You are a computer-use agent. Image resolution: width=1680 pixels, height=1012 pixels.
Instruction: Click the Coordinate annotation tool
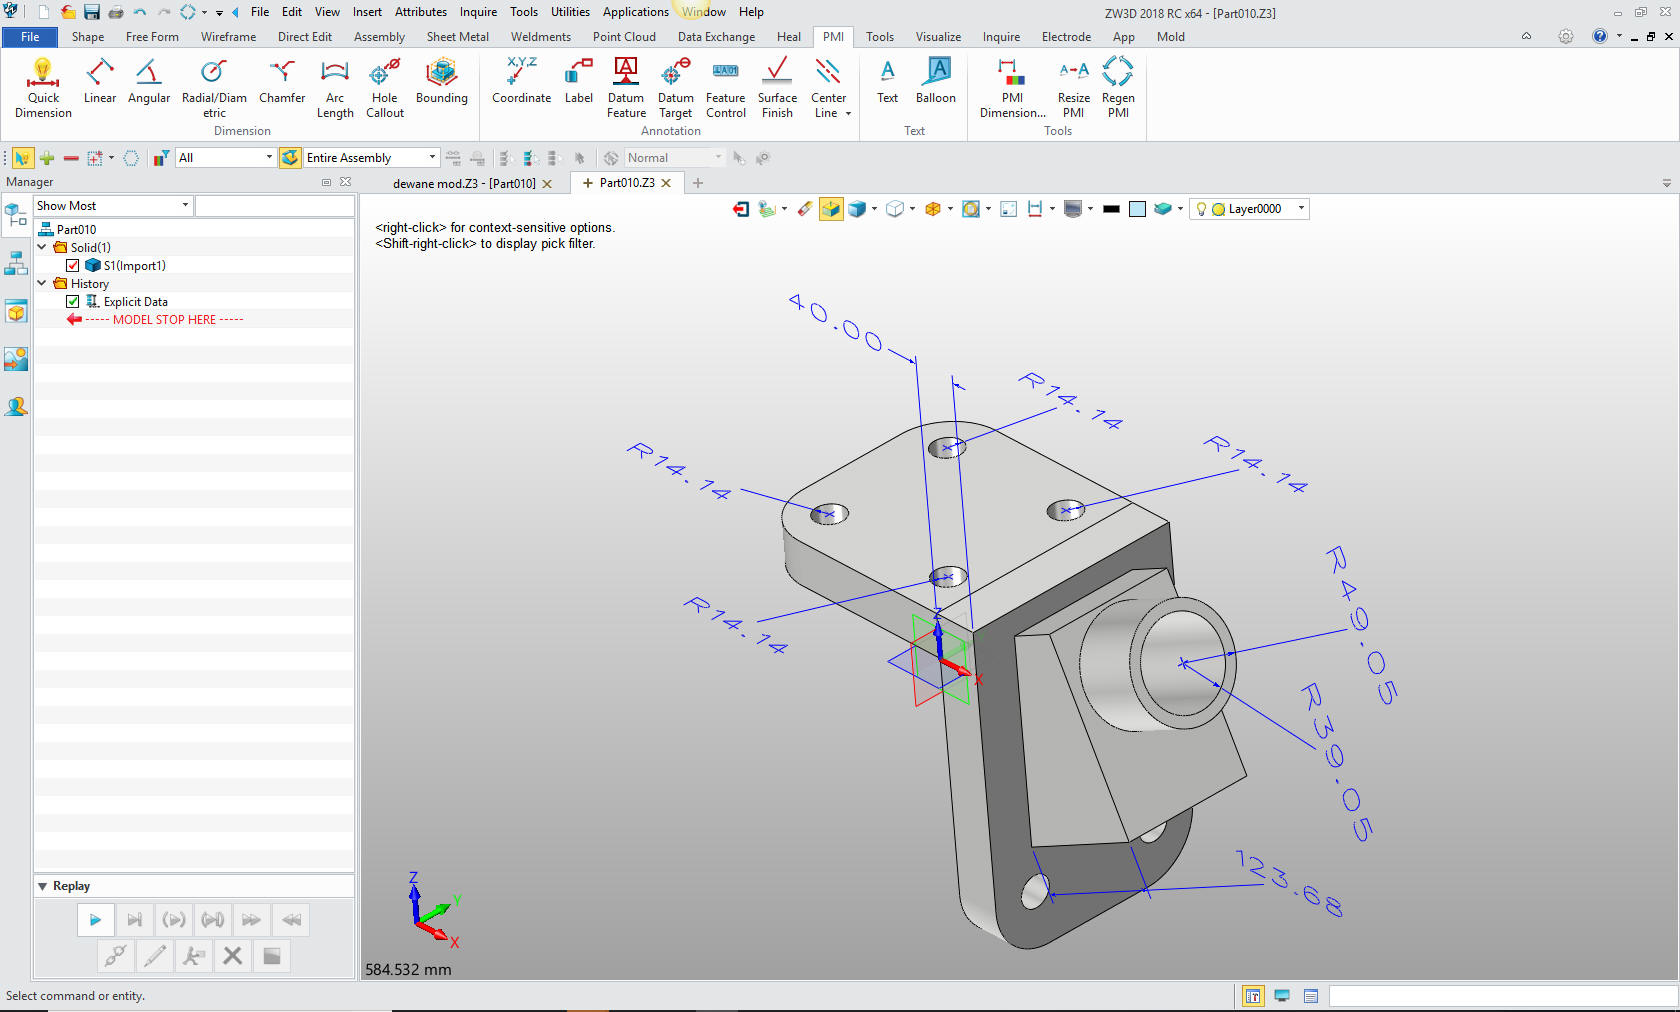point(522,81)
